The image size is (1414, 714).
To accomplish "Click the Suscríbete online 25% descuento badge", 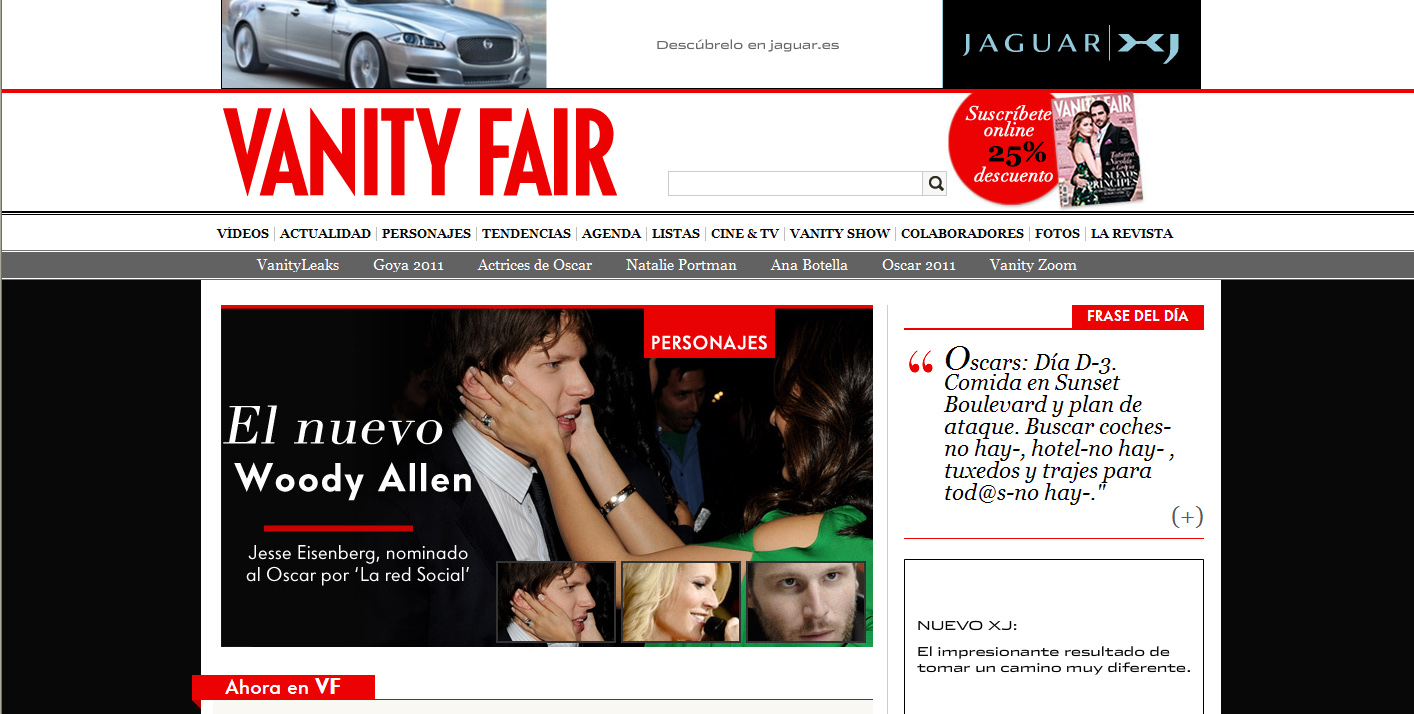I will (x=1004, y=147).
